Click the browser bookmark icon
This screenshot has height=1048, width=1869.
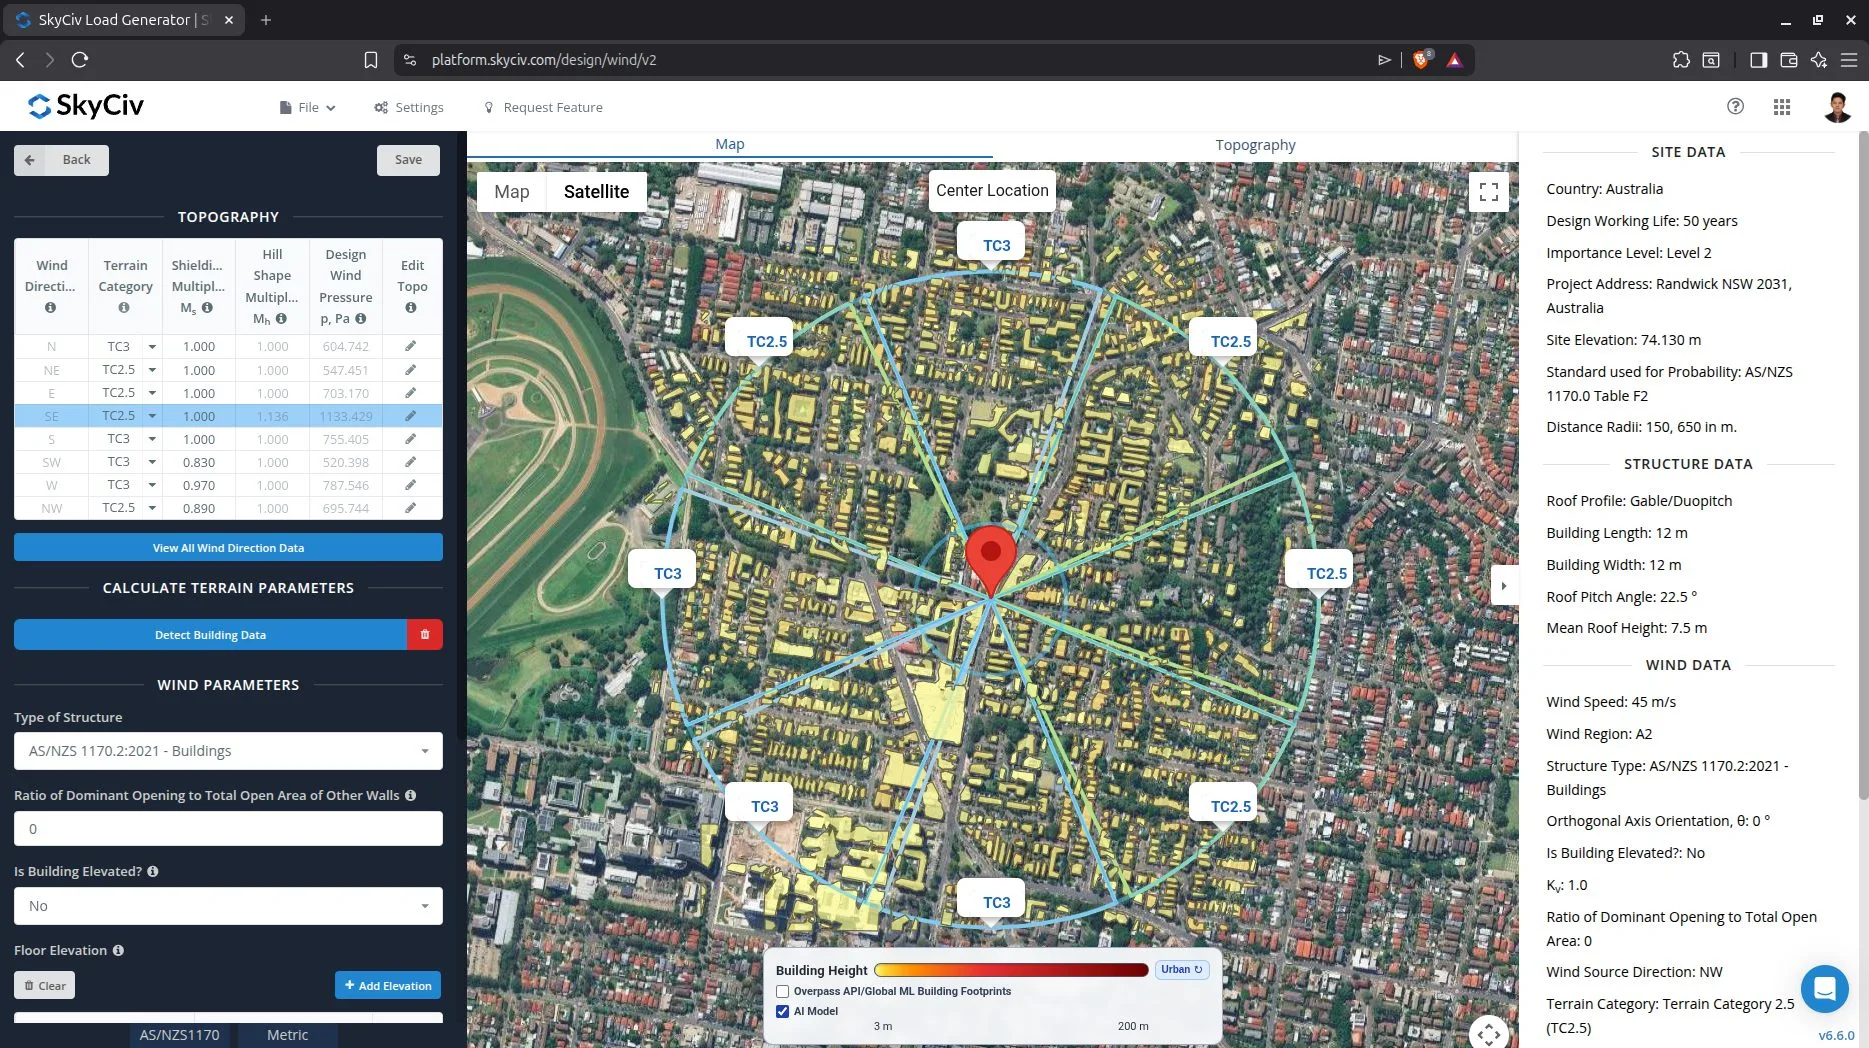pos(371,60)
